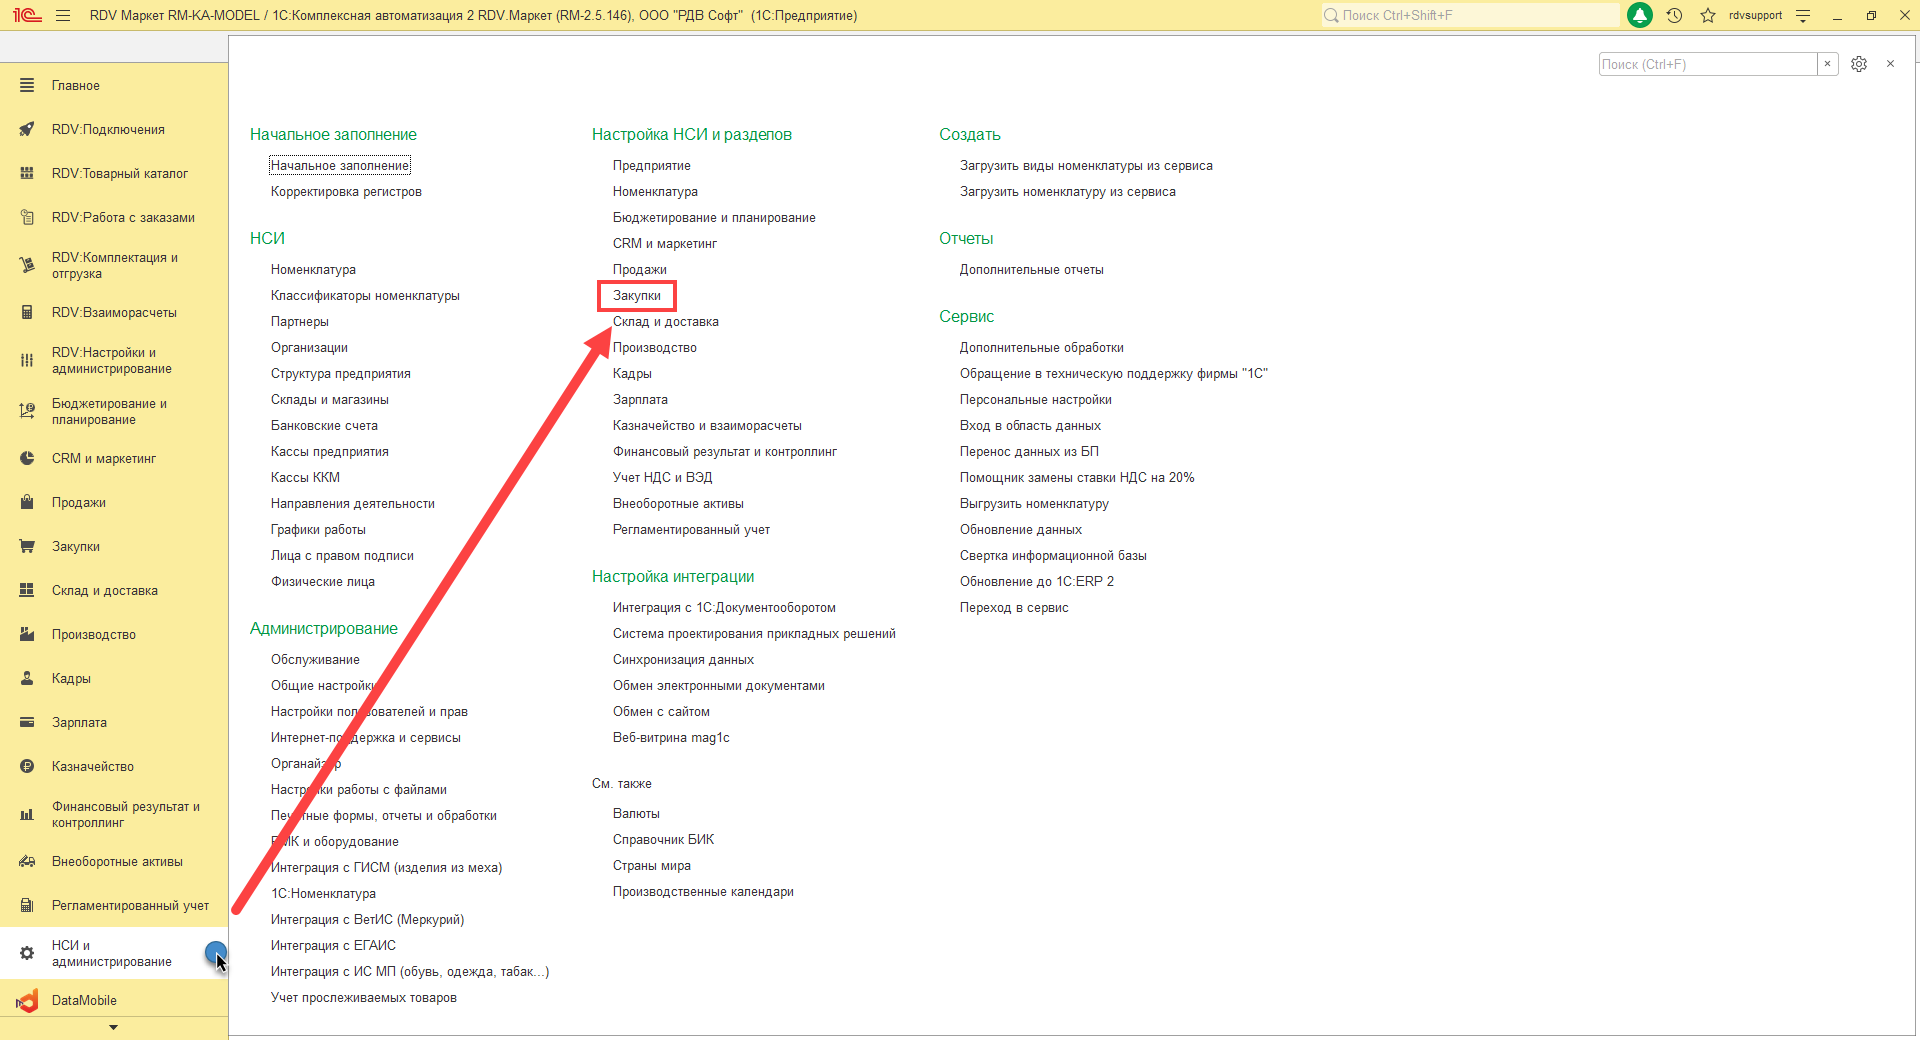Click the Склад и доставка icon

(27, 591)
